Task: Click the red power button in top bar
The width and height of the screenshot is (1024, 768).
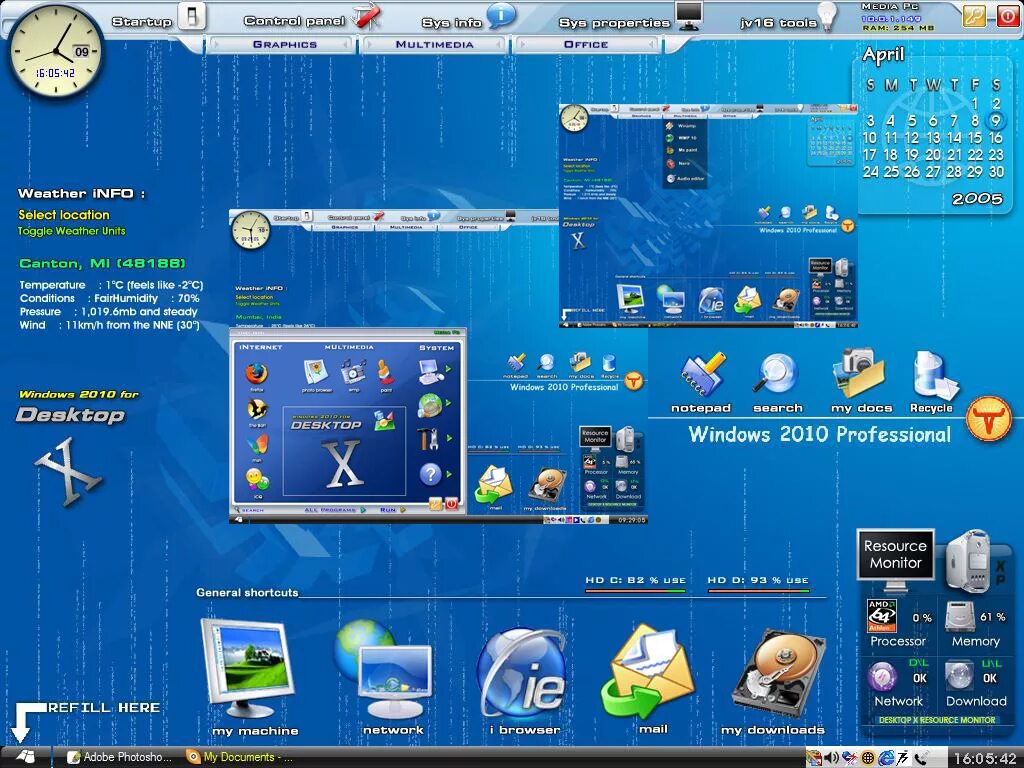Action: (x=1007, y=15)
